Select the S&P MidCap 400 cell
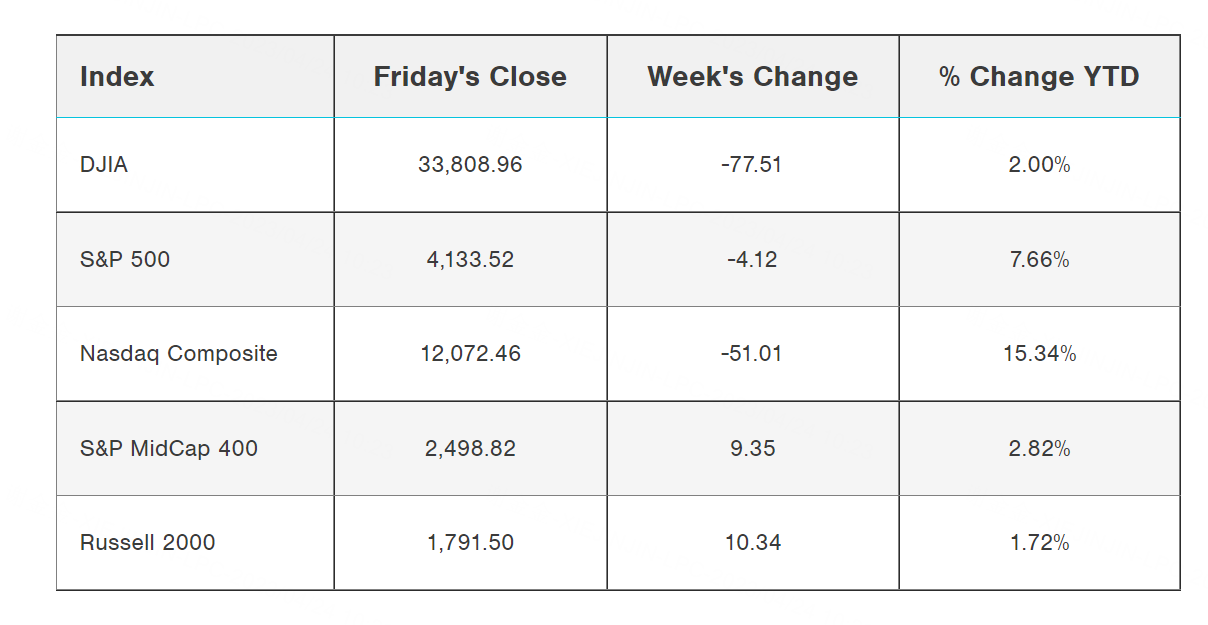 coord(169,449)
